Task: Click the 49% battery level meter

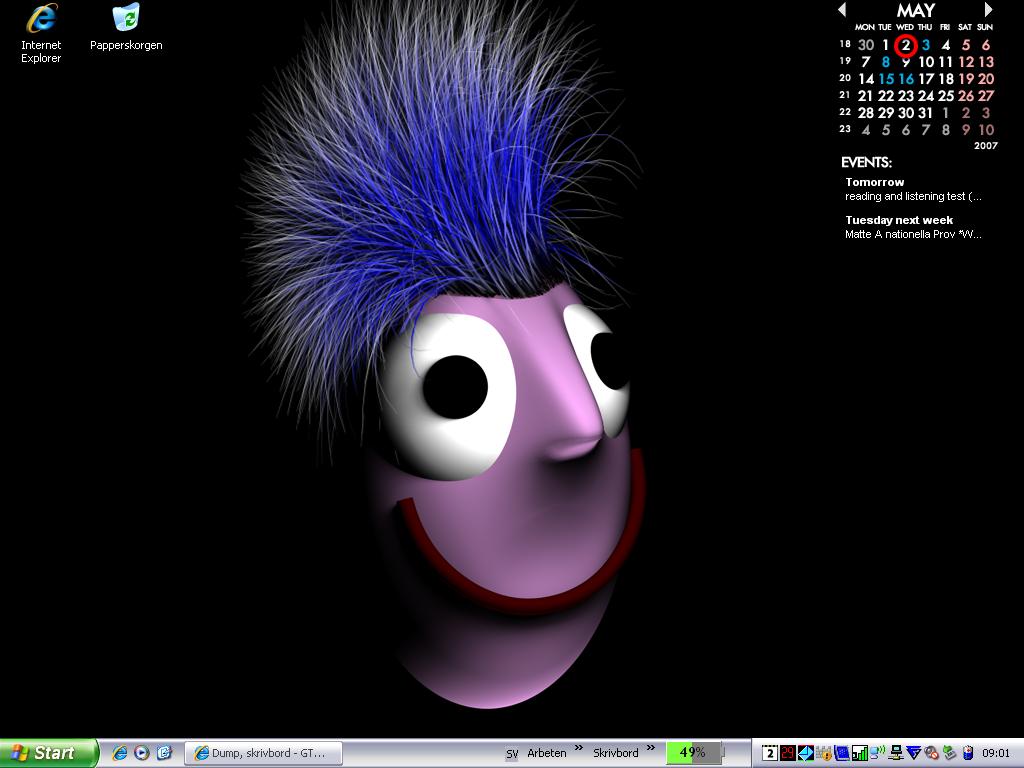Action: [x=693, y=753]
